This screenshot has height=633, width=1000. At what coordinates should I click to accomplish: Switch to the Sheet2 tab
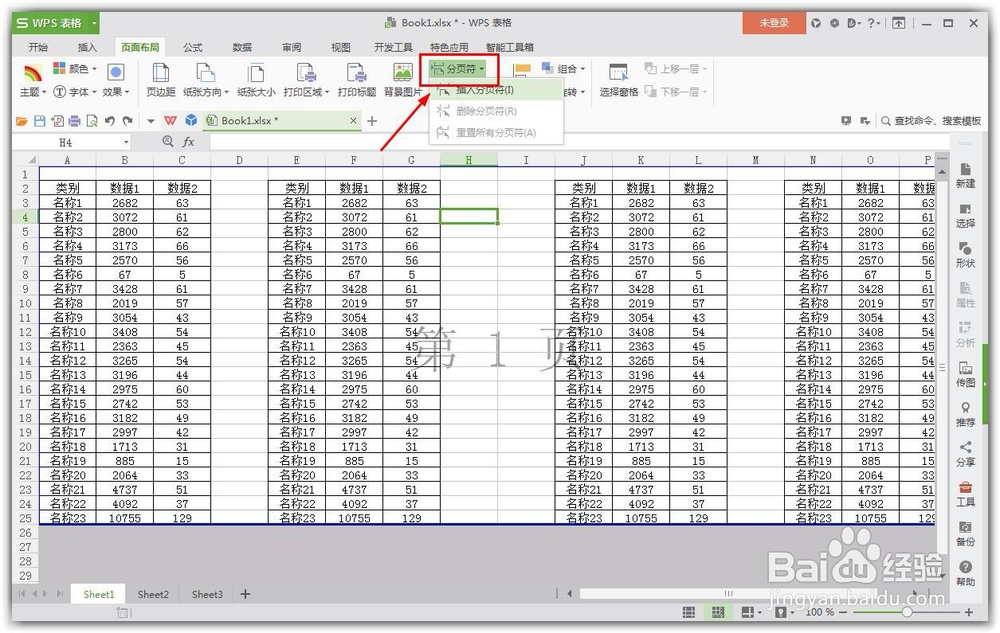point(153,594)
